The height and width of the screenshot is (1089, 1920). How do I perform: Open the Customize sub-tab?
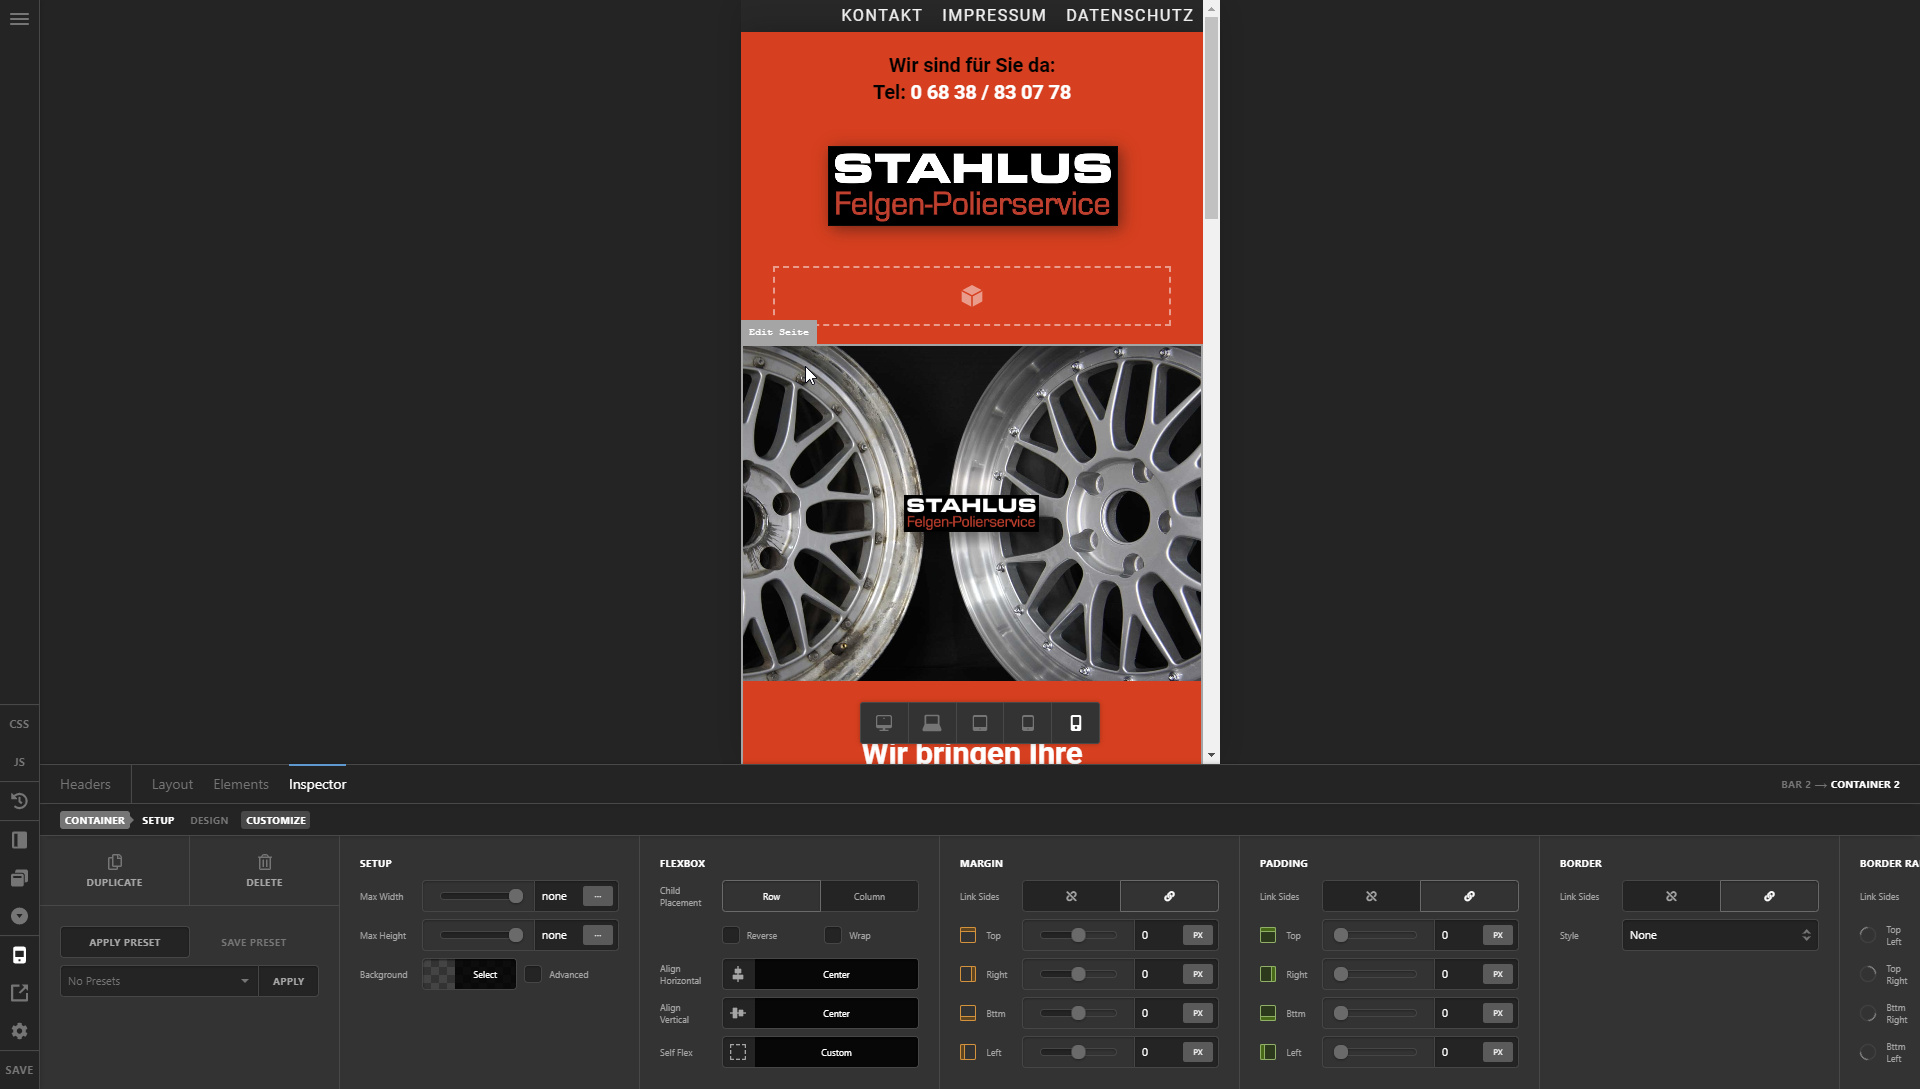pos(276,820)
